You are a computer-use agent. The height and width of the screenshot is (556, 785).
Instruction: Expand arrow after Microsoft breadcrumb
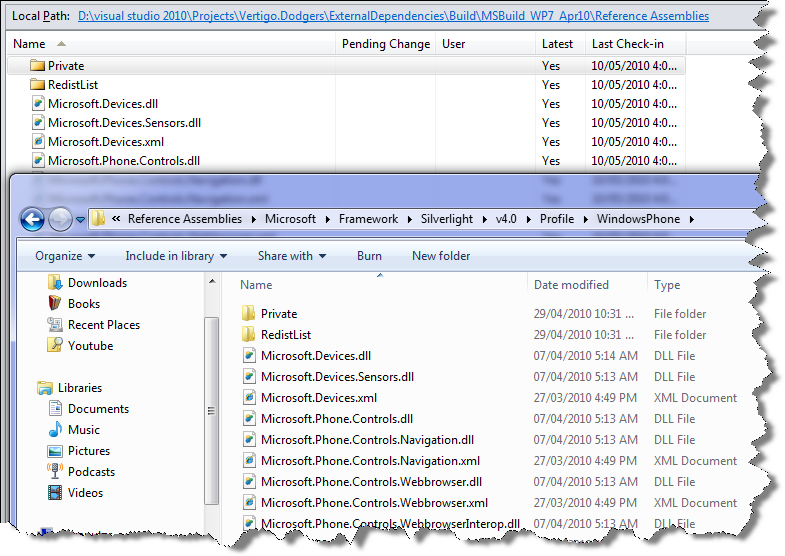(327, 219)
